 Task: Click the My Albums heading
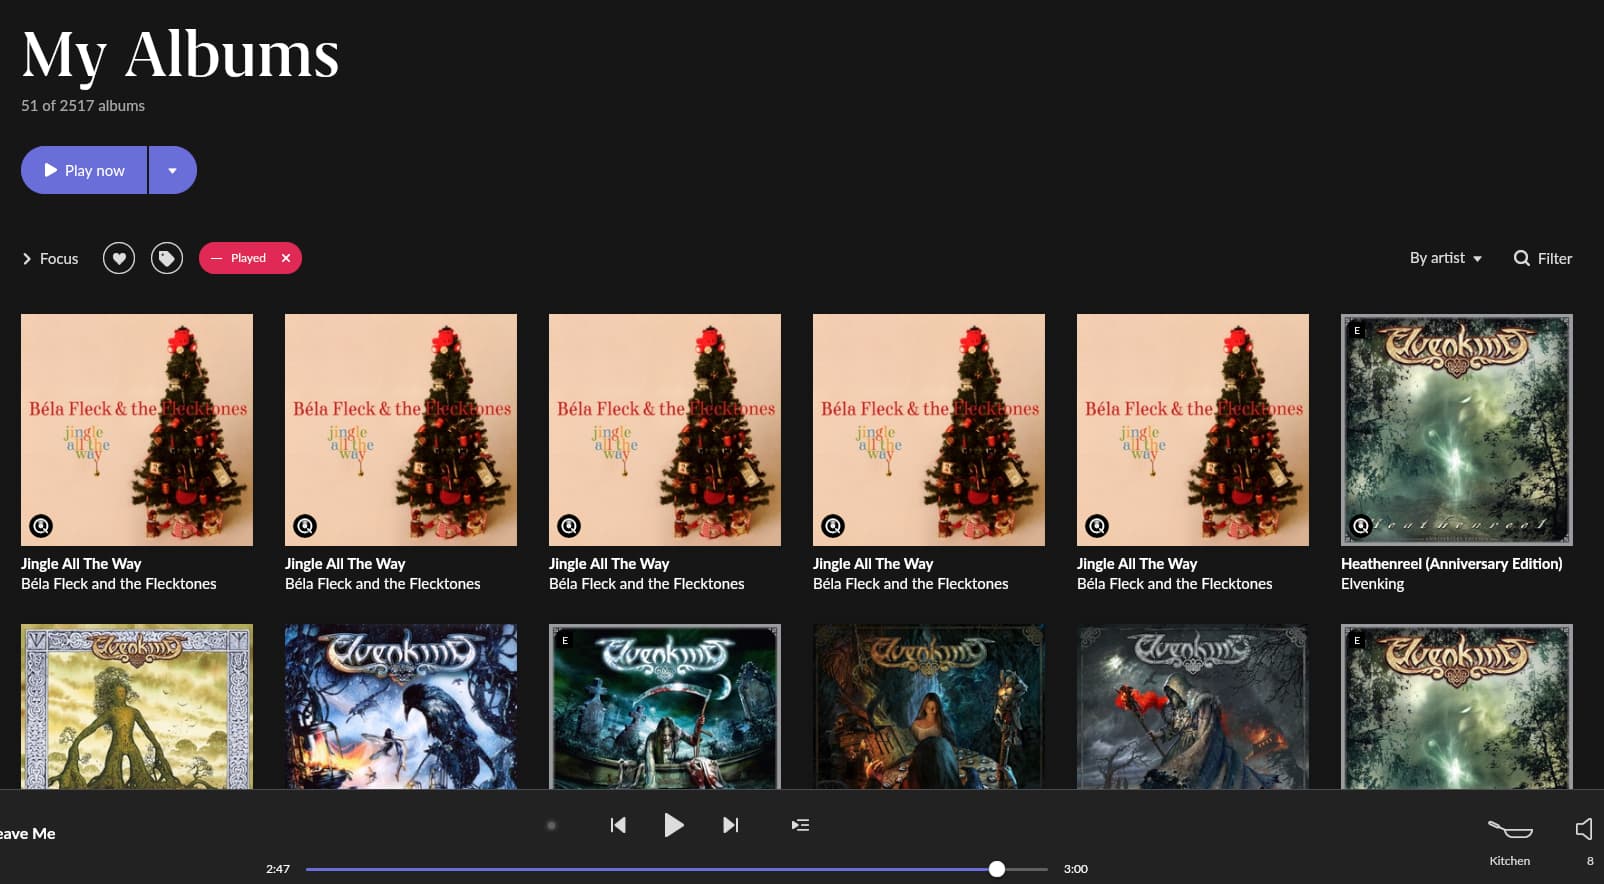pos(180,55)
